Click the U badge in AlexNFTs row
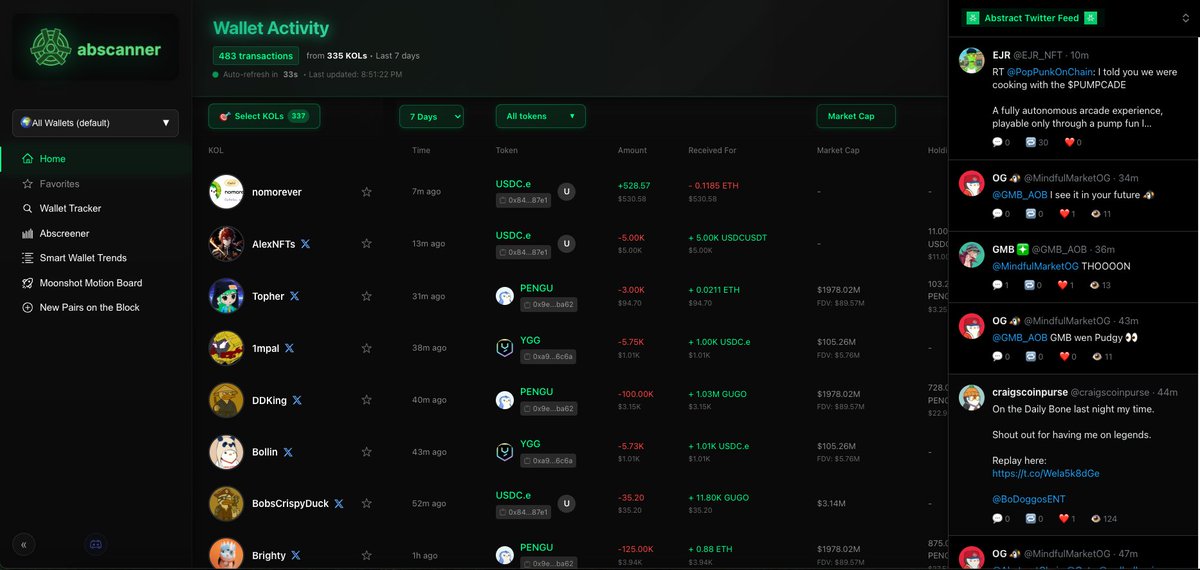This screenshot has width=1200, height=570. tap(566, 243)
